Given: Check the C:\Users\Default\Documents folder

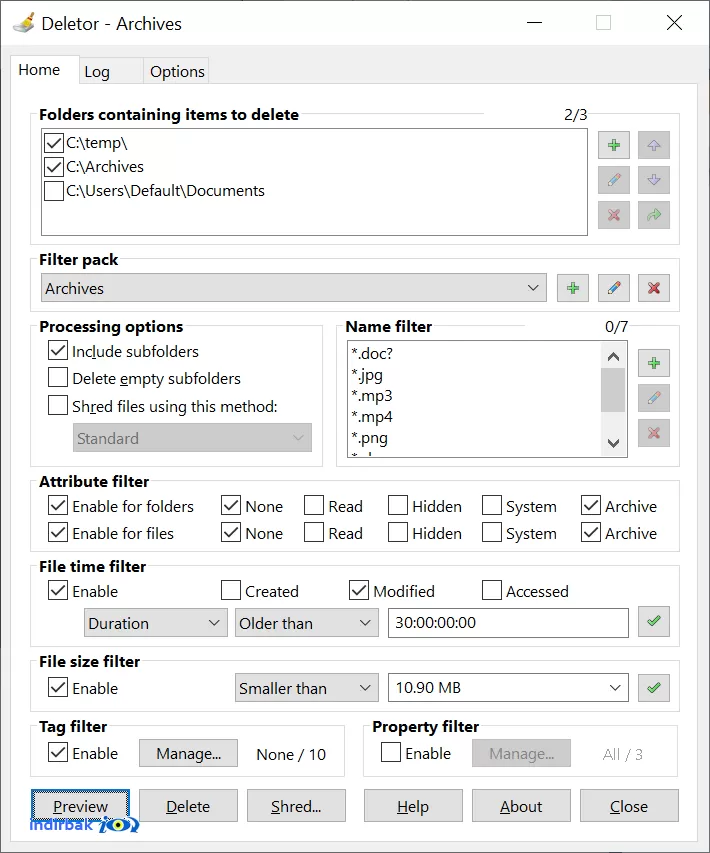Looking at the screenshot, I should tap(54, 191).
